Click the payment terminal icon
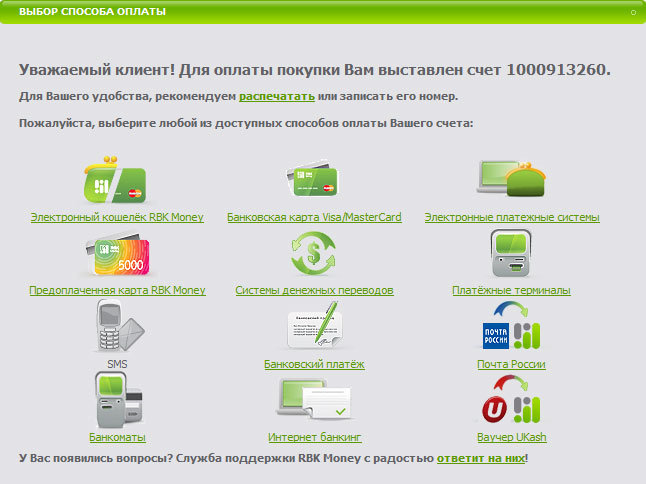Viewport: 646px width, 484px height. click(511, 253)
